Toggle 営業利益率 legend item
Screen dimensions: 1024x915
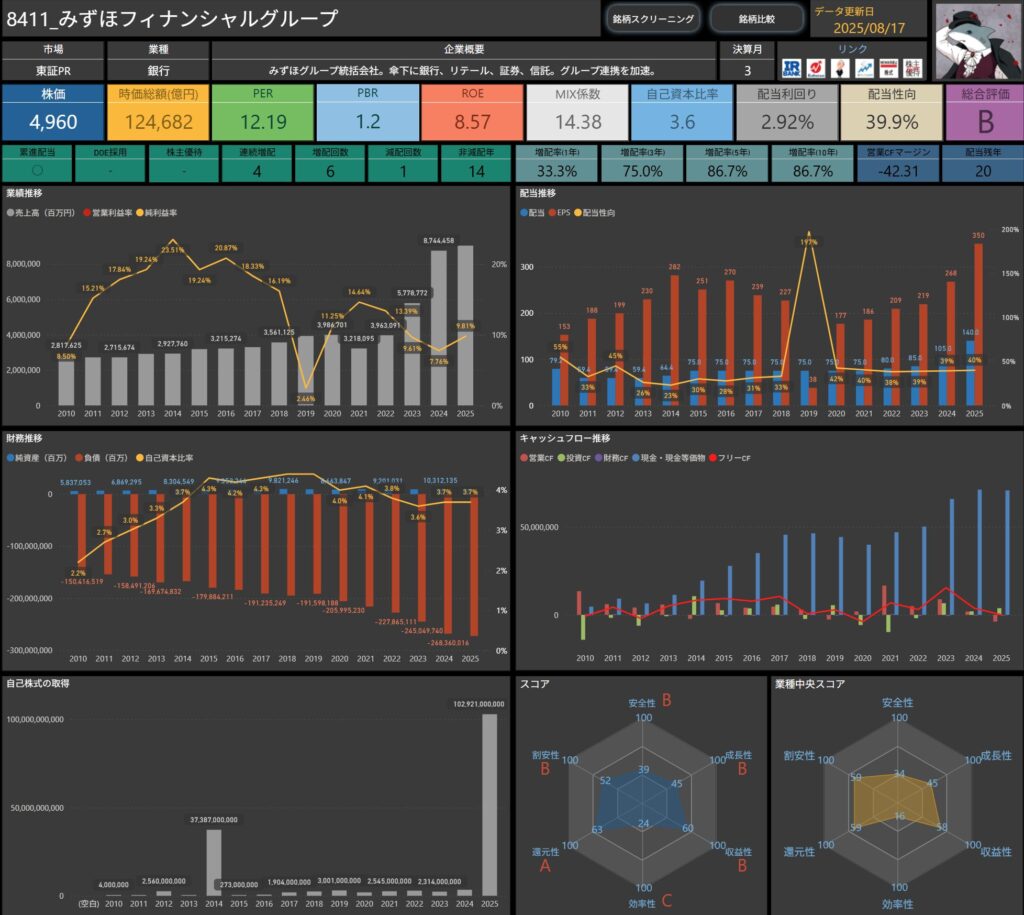pyautogui.click(x=108, y=213)
